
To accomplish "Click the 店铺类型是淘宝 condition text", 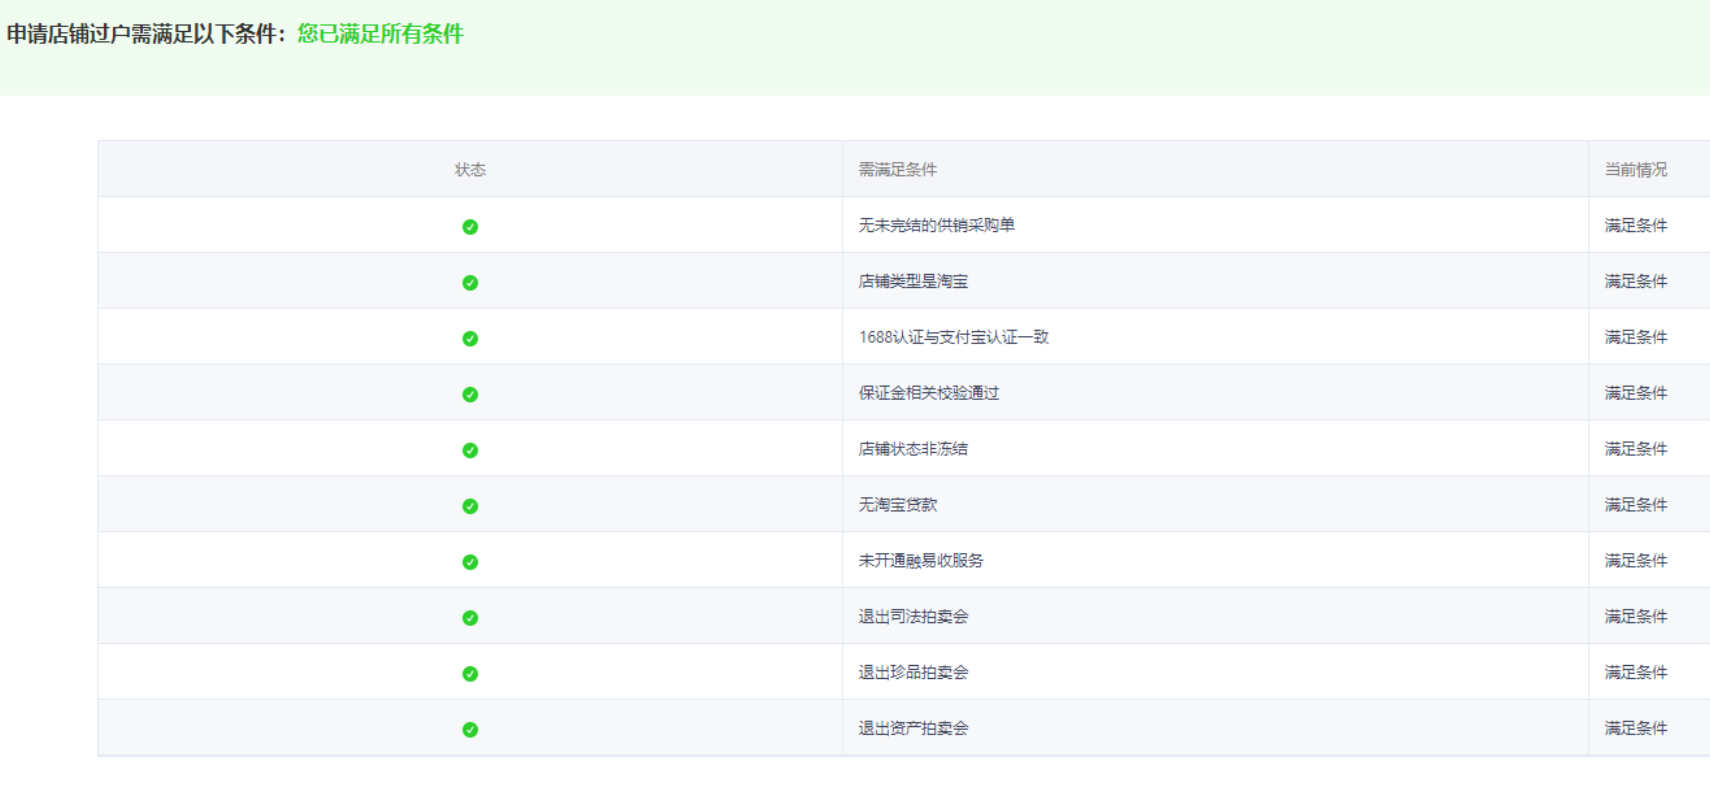I will [x=913, y=282].
